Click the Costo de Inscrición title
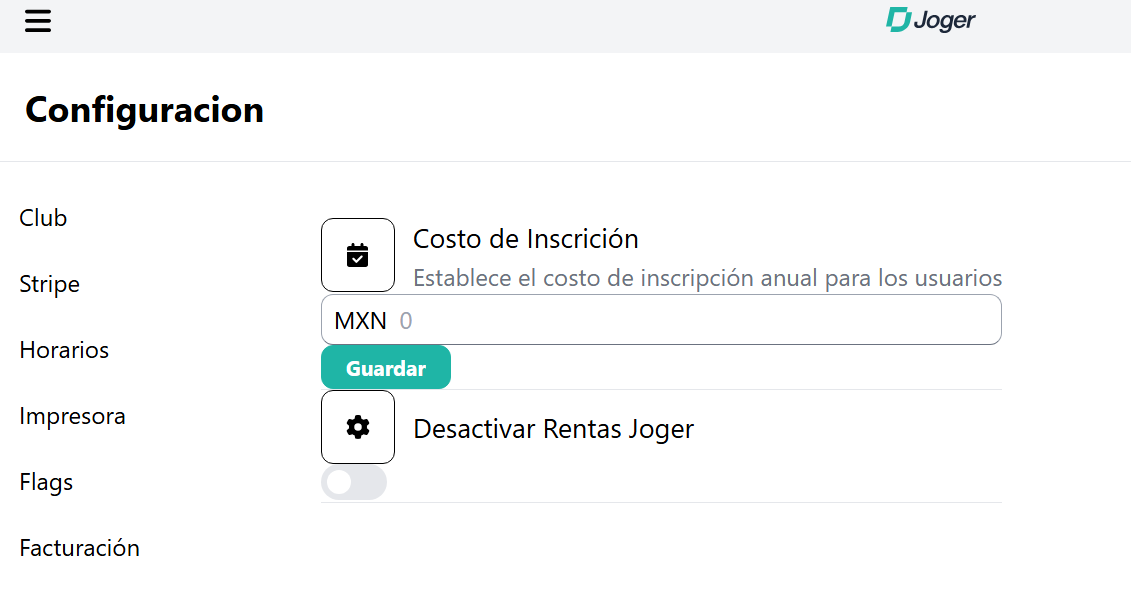The image size is (1131, 589). (525, 239)
